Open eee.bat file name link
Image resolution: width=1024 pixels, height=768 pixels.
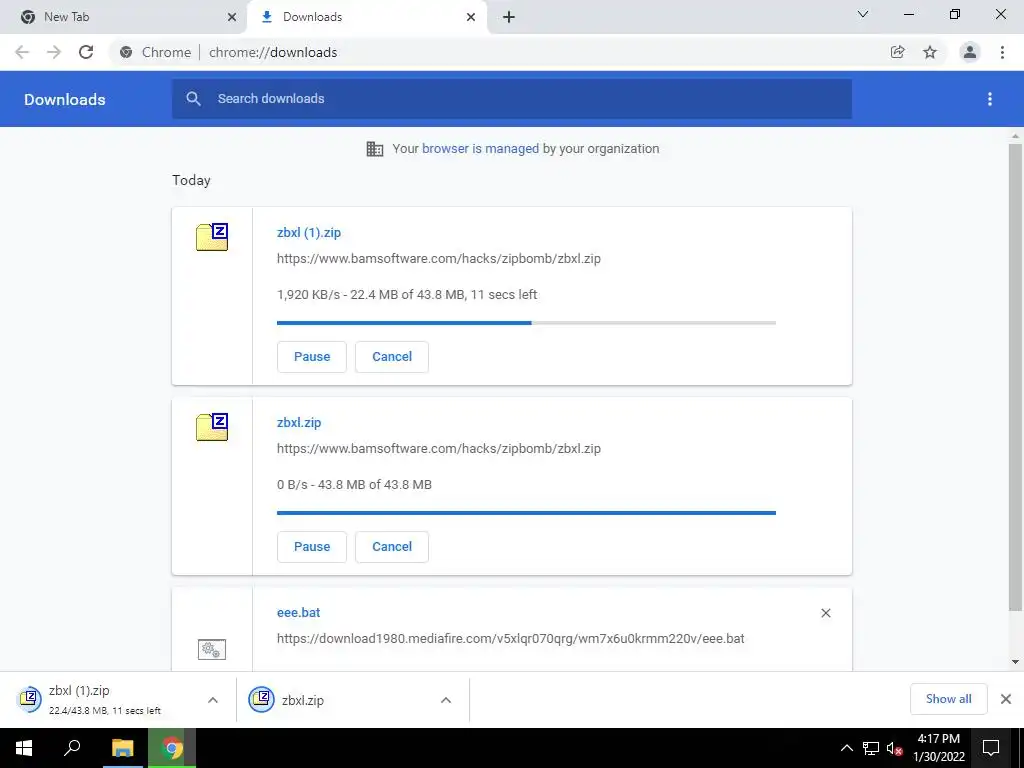(x=298, y=613)
